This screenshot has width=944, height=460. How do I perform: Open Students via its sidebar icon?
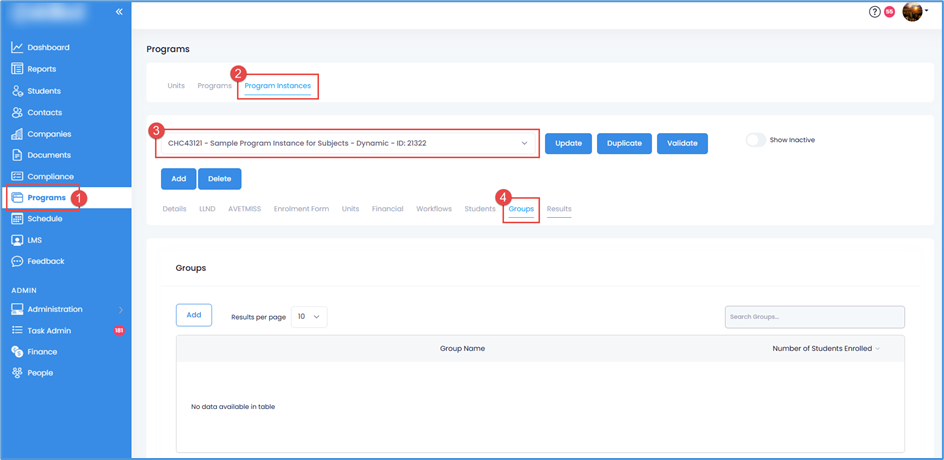coord(17,91)
